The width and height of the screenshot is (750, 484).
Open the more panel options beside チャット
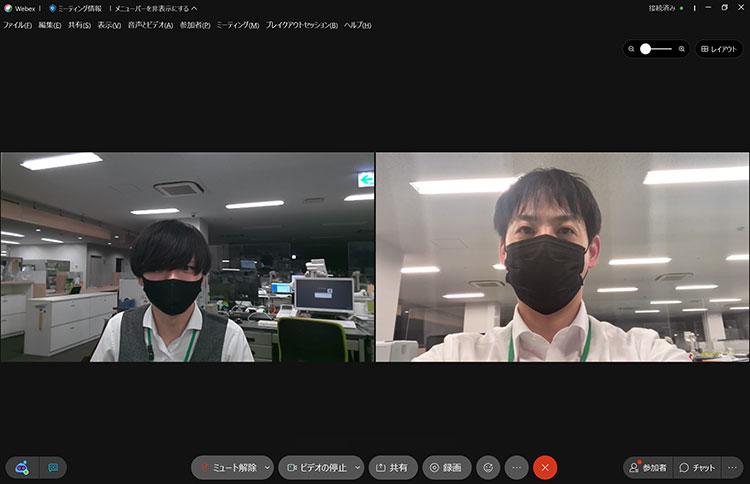coord(732,467)
